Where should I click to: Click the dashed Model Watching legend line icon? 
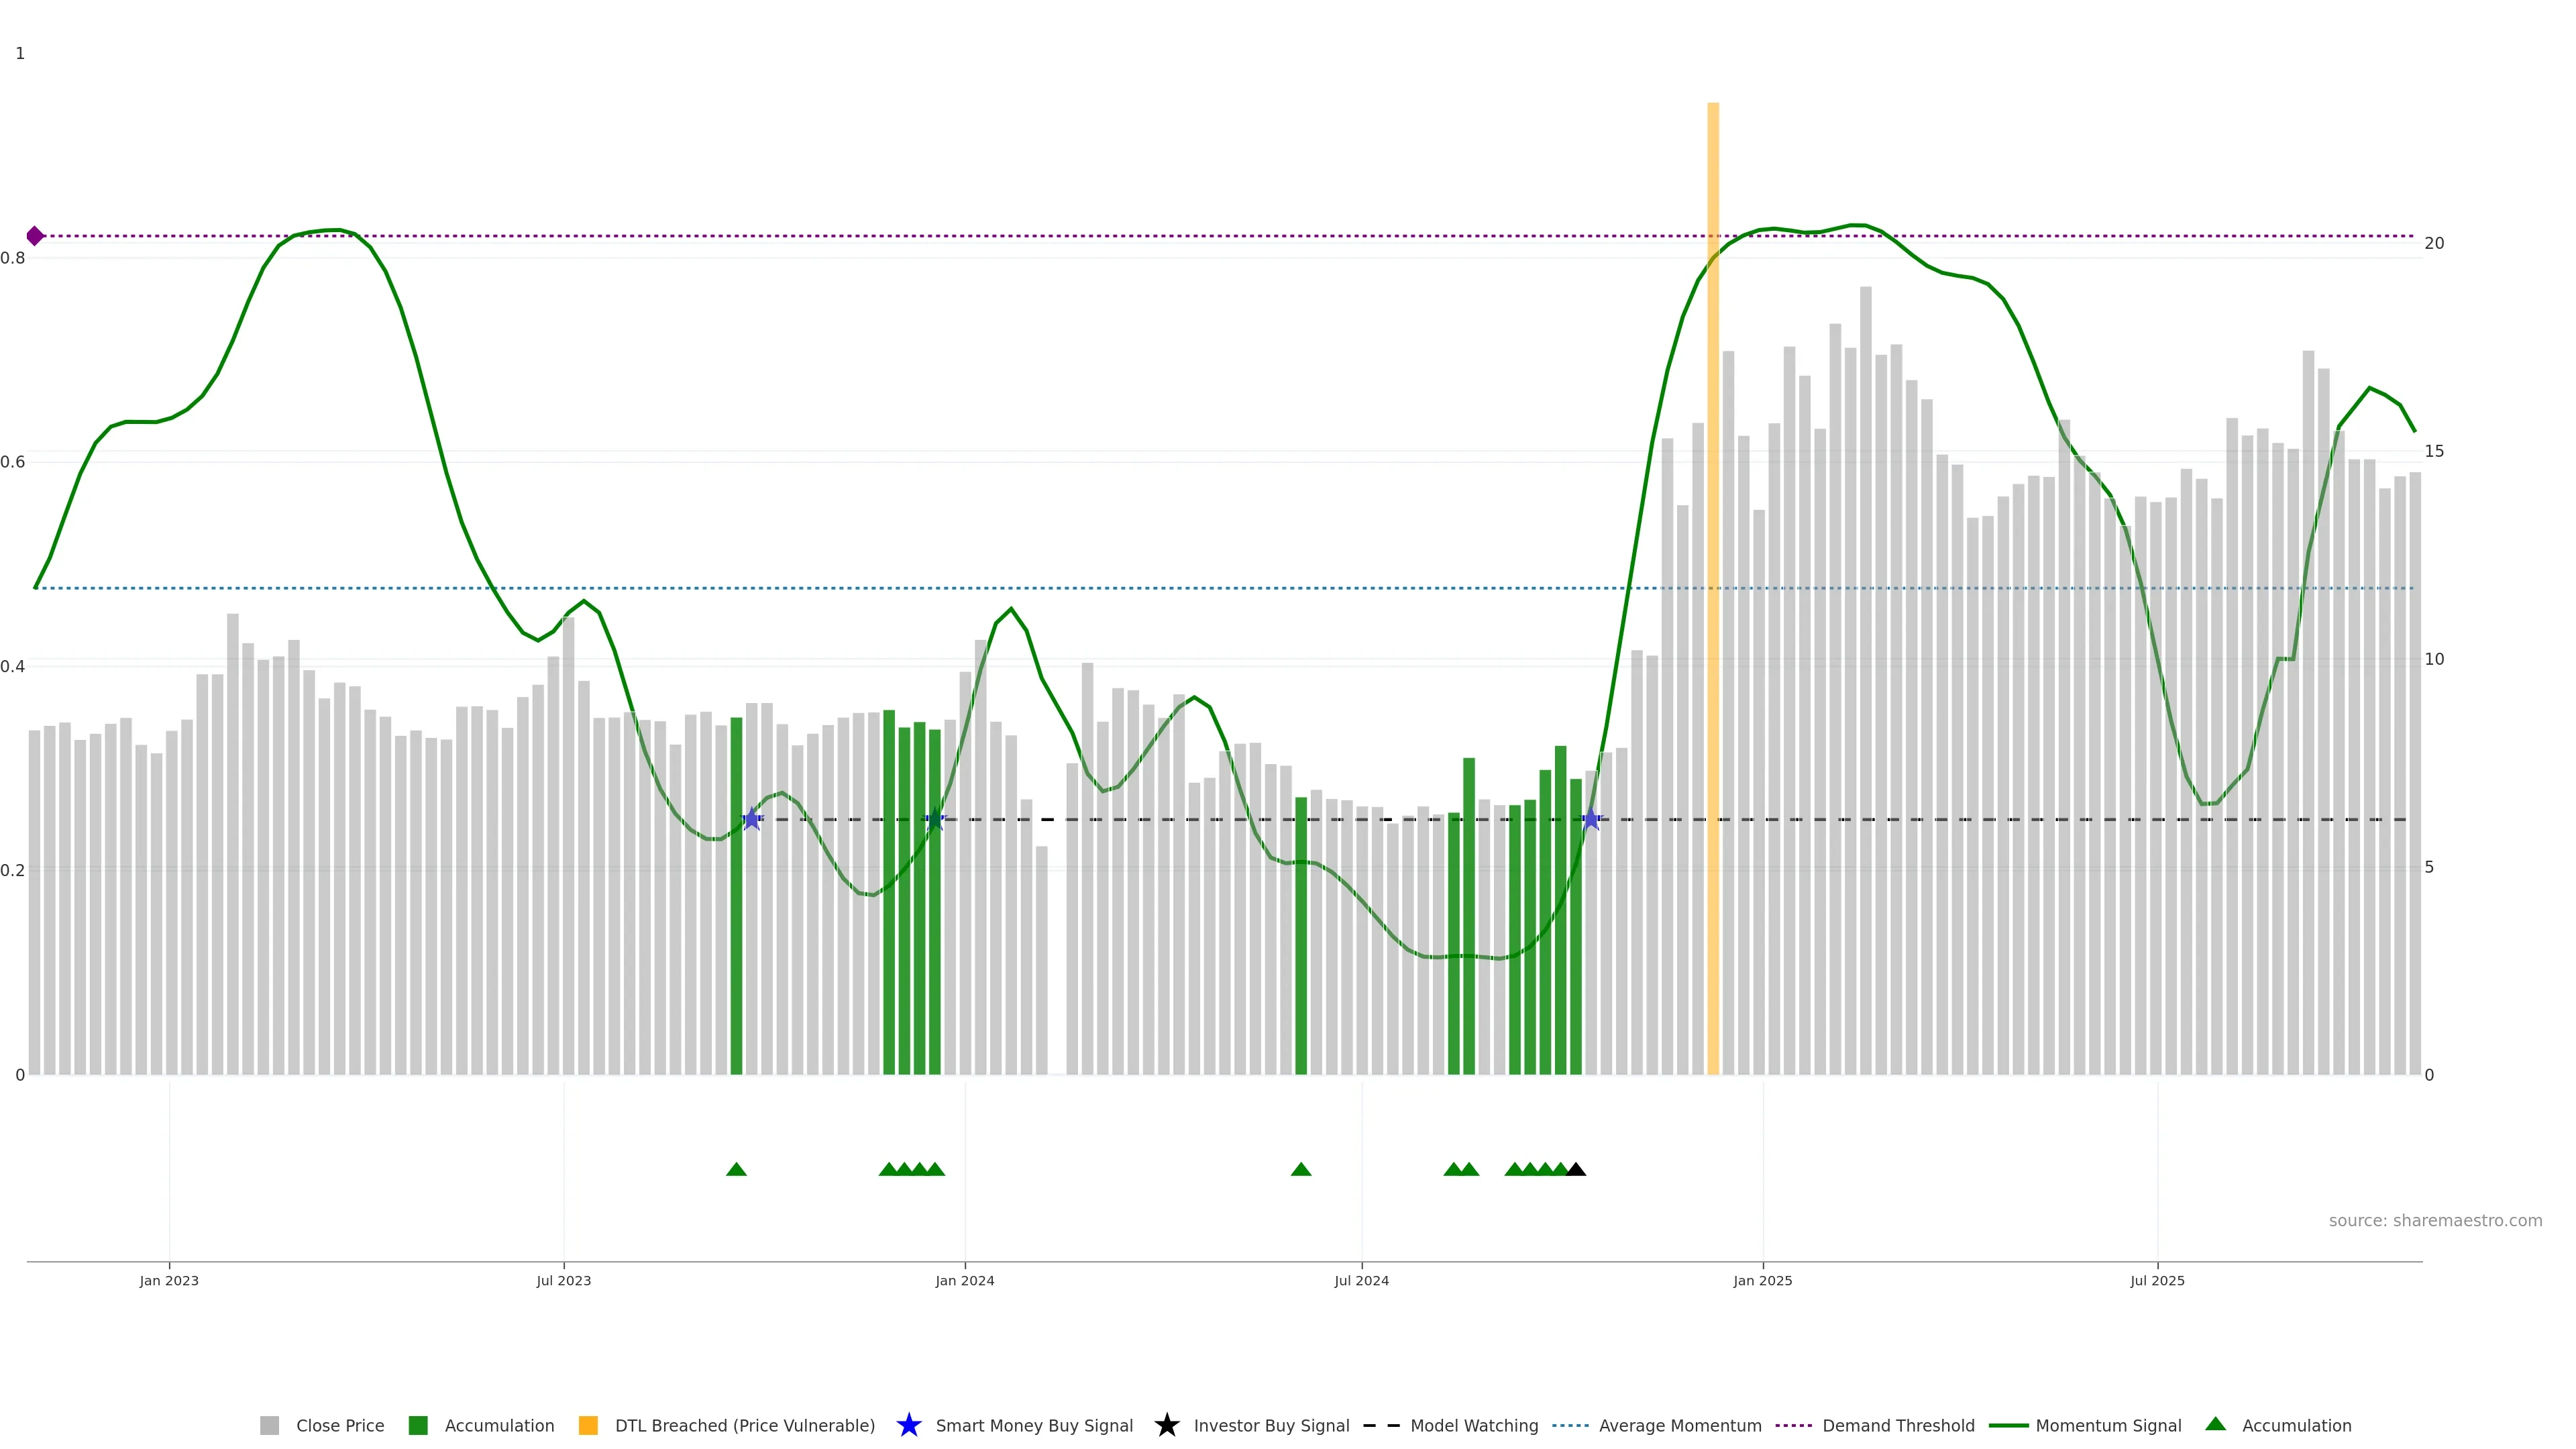point(1381,1426)
